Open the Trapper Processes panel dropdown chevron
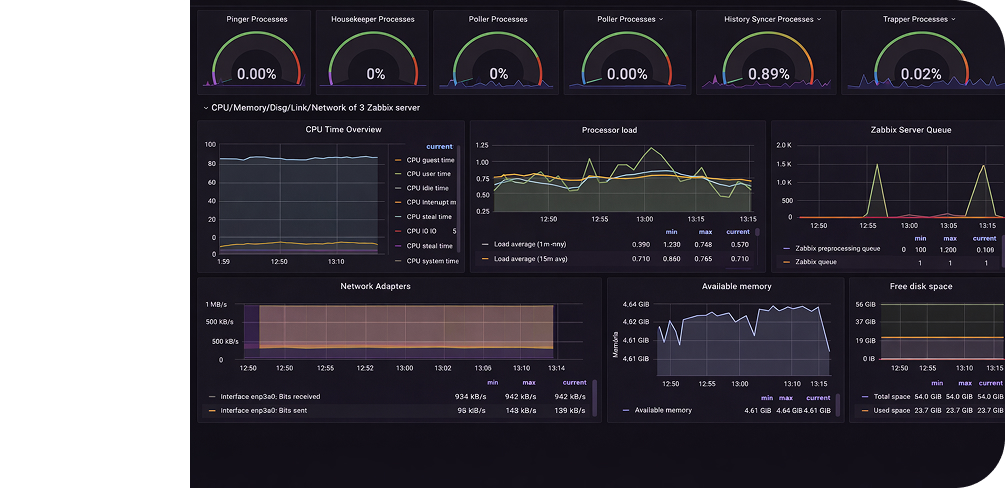Screen dimensions: 1005x488 (954, 19)
